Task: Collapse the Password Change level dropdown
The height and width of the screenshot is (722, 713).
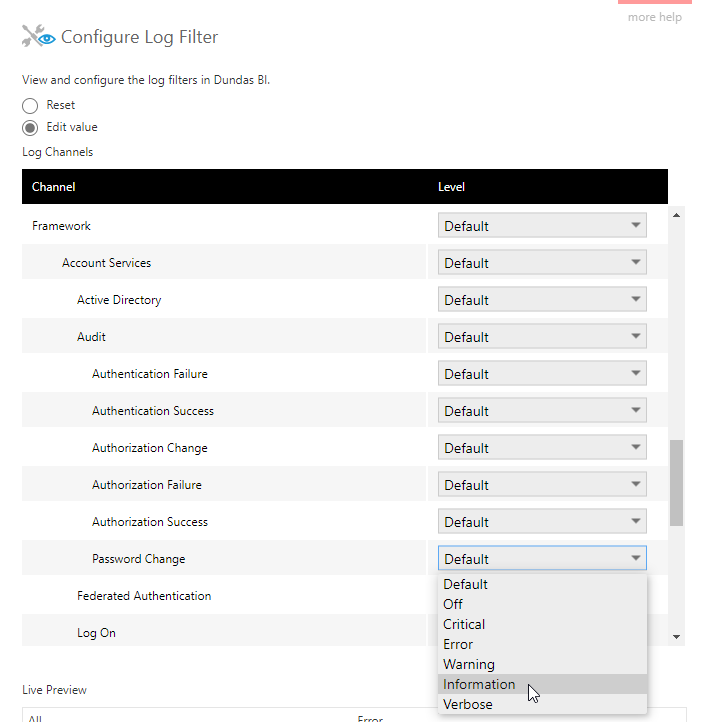Action: pyautogui.click(x=542, y=558)
